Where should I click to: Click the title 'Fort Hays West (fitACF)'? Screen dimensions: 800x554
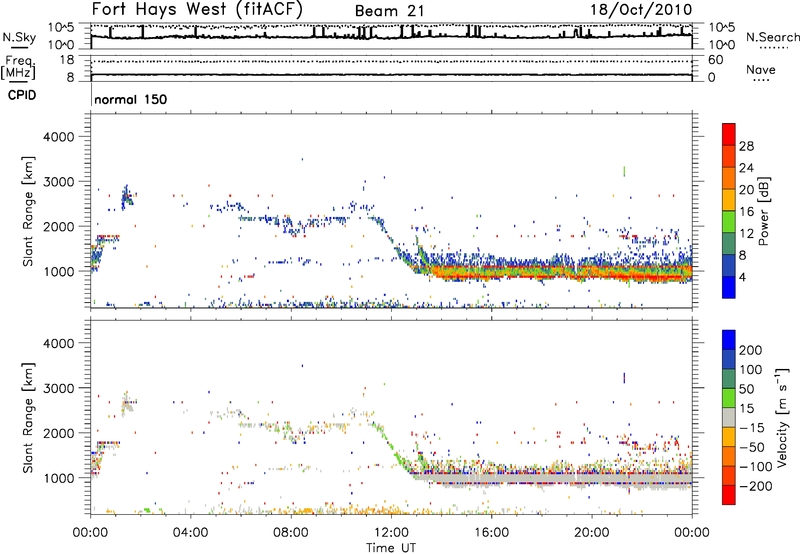[197, 9]
